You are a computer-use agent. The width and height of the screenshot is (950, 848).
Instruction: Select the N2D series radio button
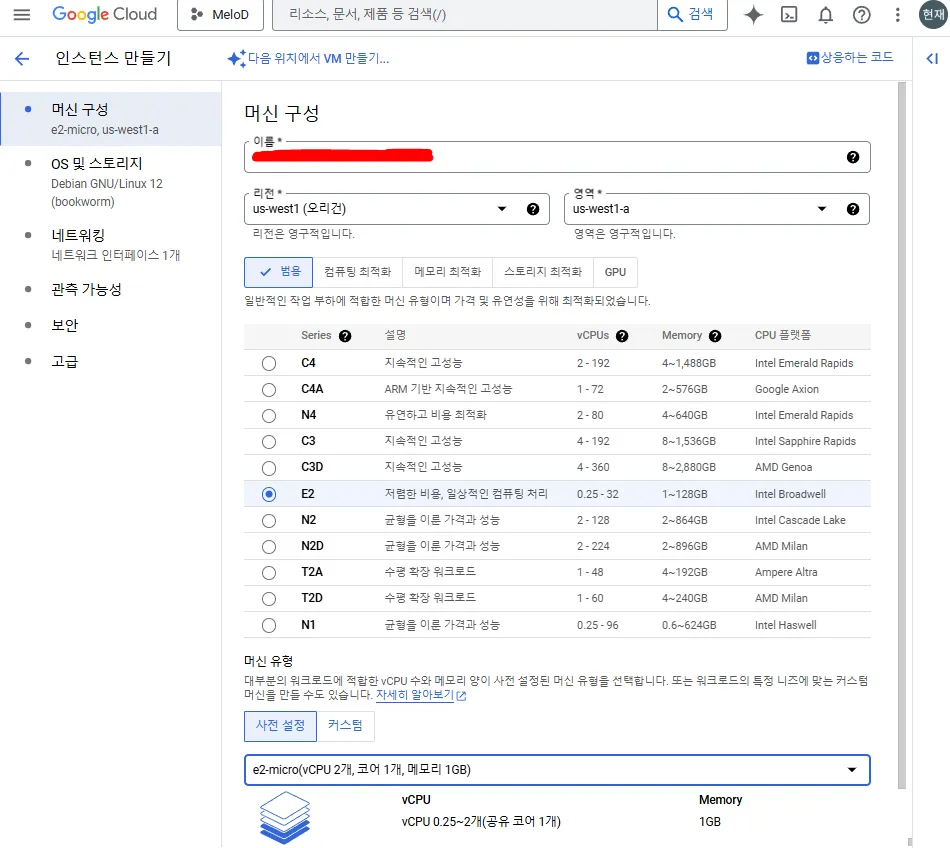coord(269,546)
